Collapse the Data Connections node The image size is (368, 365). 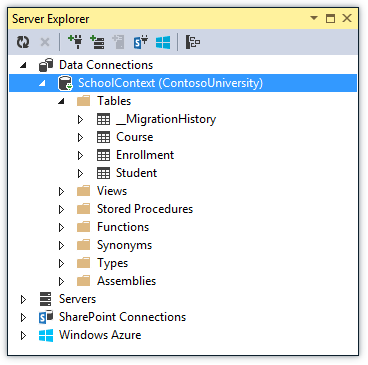(x=23, y=65)
